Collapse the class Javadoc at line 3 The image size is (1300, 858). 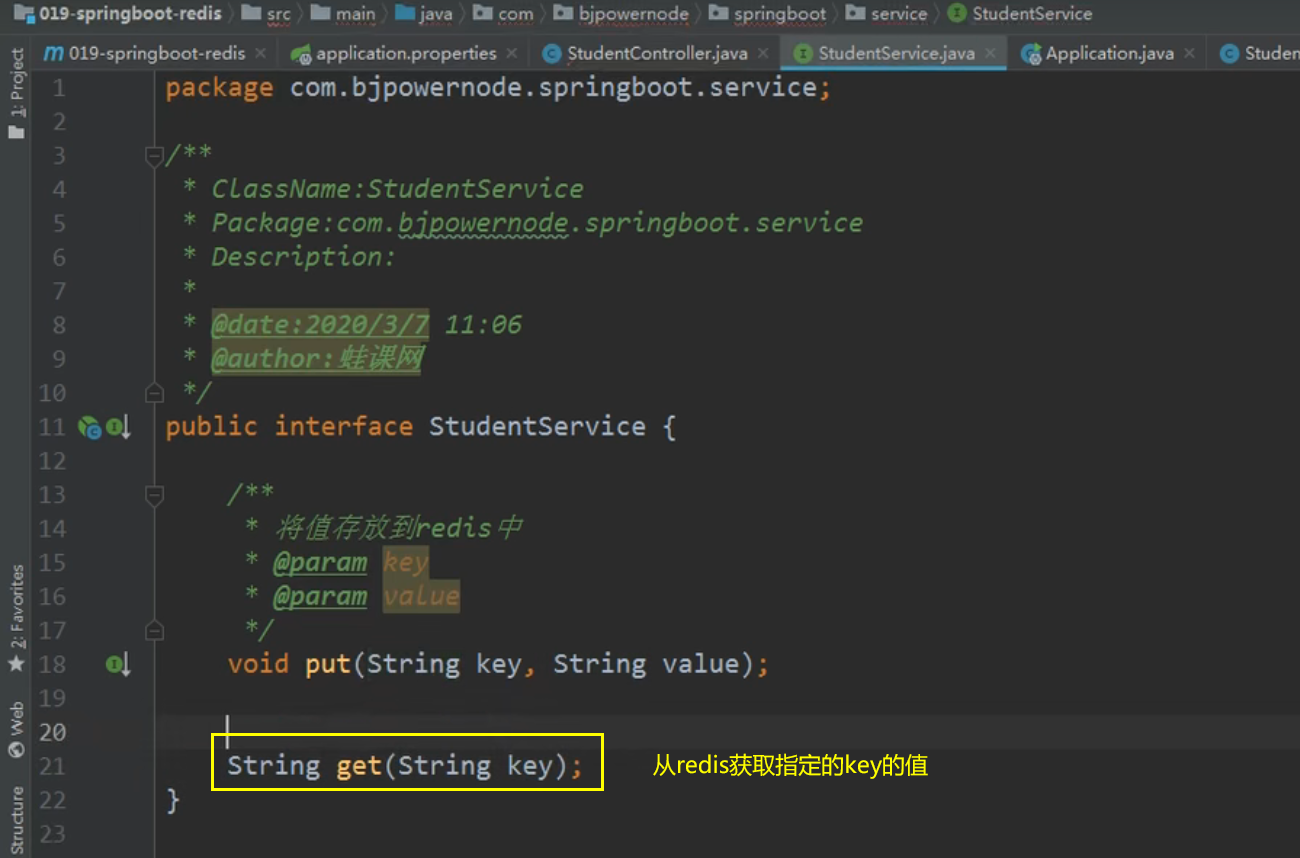point(154,156)
